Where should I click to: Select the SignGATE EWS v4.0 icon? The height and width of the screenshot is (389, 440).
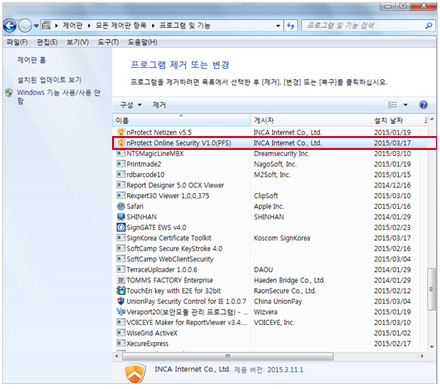pyautogui.click(x=121, y=227)
